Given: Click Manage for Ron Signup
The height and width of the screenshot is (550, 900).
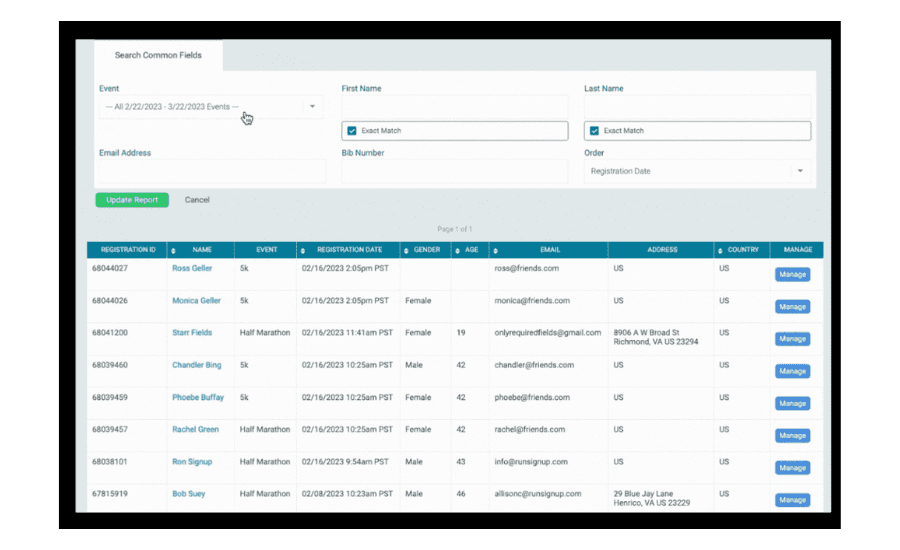Looking at the screenshot, I should 793,468.
